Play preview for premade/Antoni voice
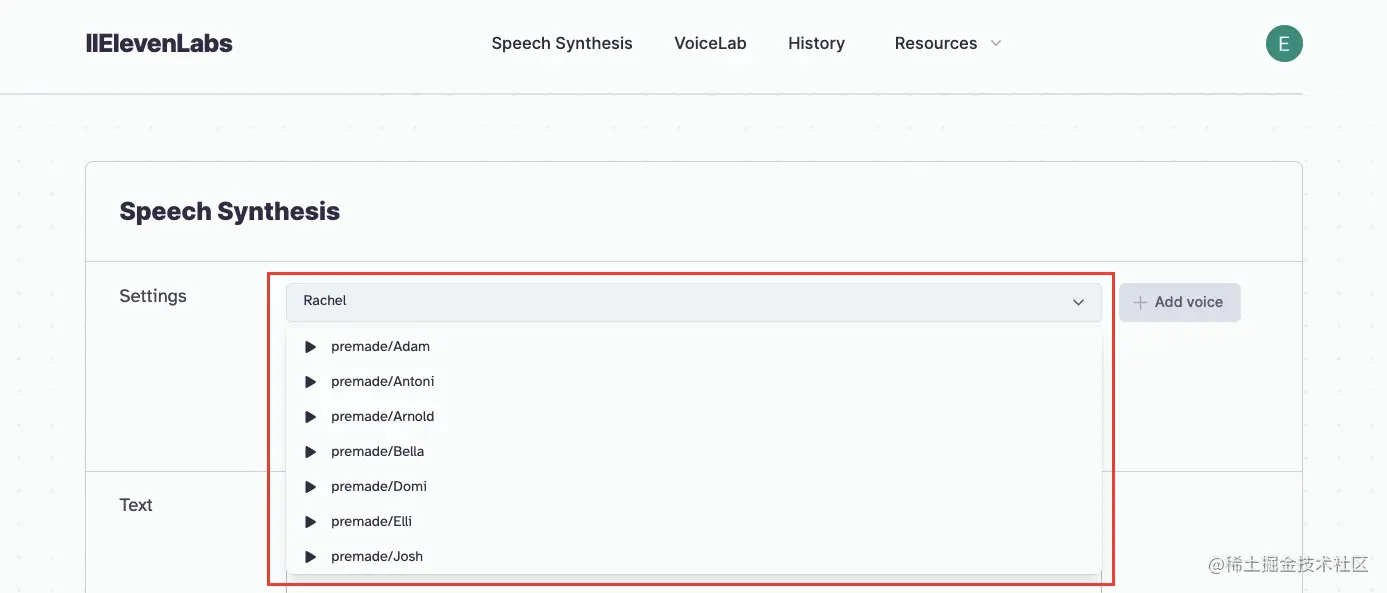 pos(310,382)
